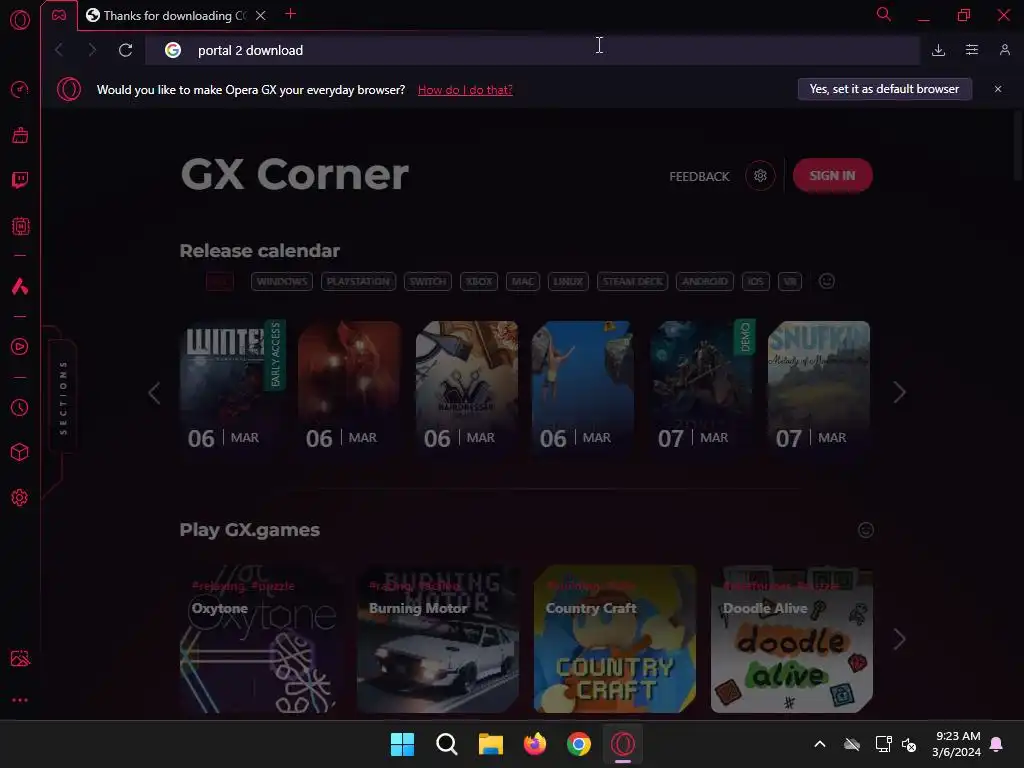Viewport: 1024px width, 768px height.
Task: Reload the current page
Action: pos(125,50)
